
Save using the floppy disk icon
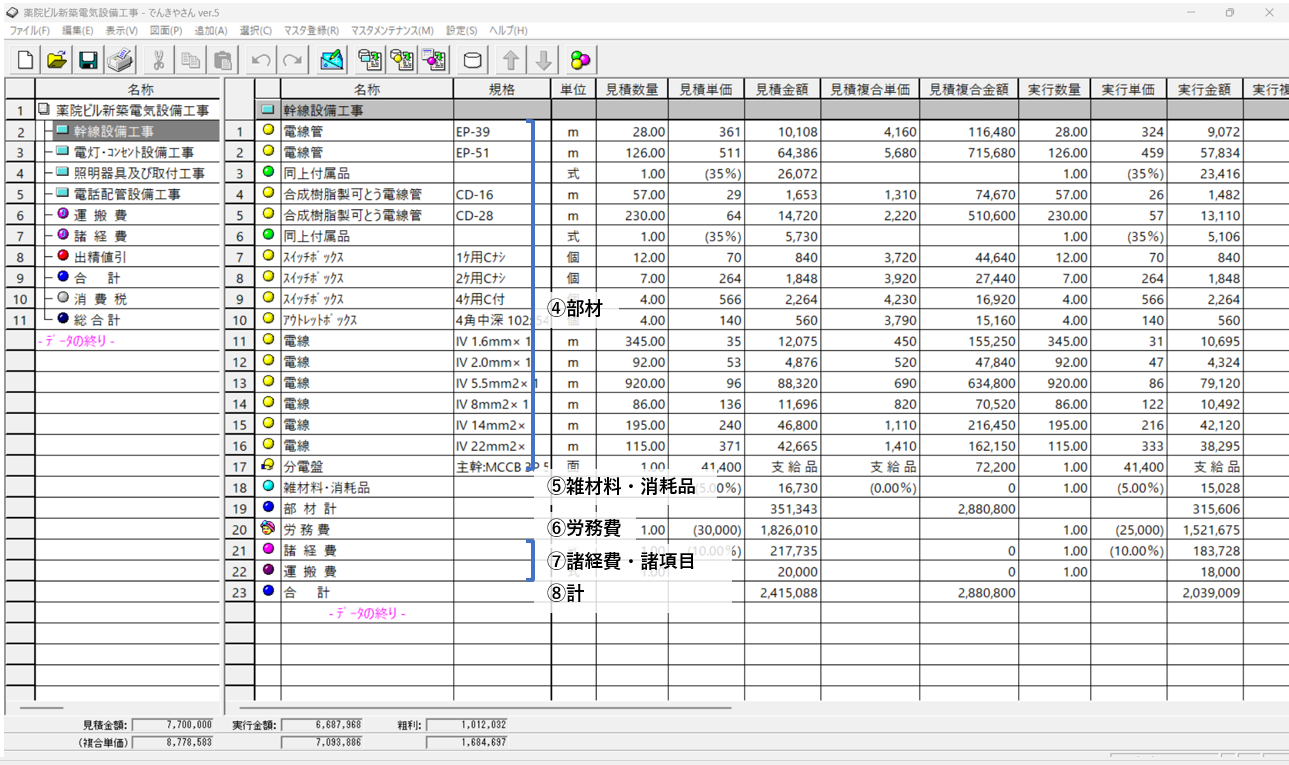tap(88, 60)
